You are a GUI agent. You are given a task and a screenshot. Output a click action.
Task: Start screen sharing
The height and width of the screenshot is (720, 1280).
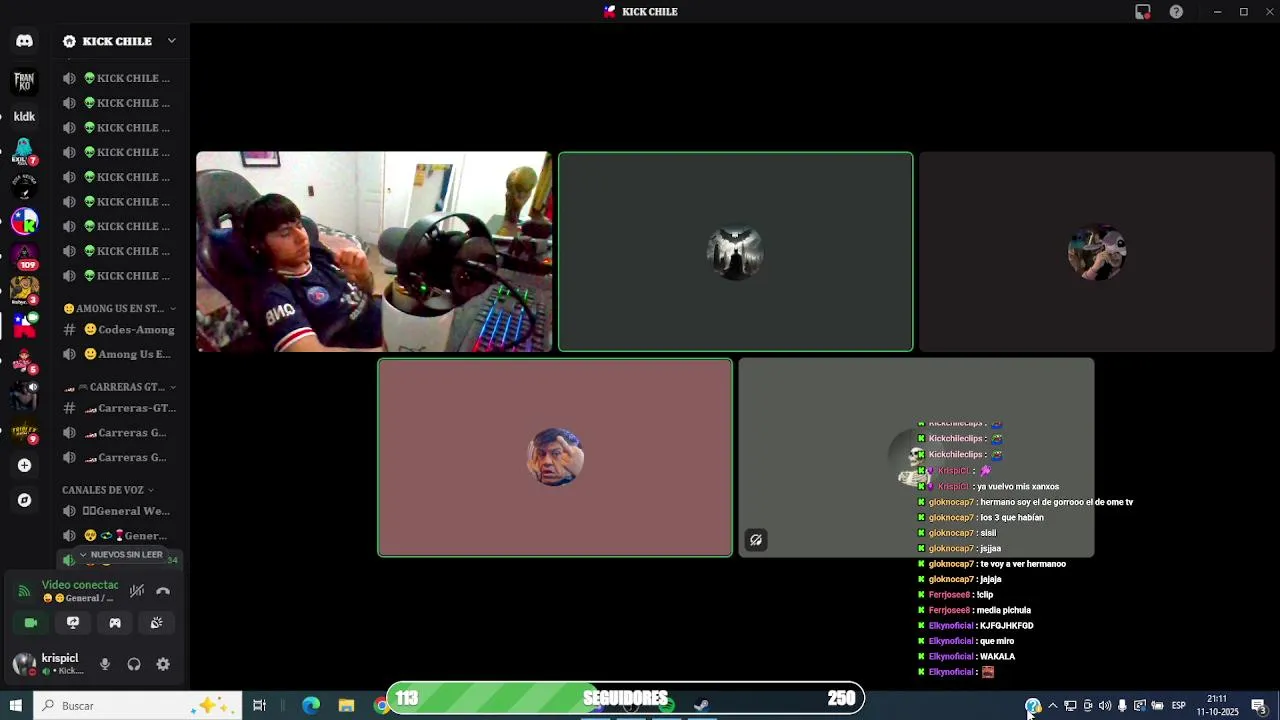(x=73, y=623)
